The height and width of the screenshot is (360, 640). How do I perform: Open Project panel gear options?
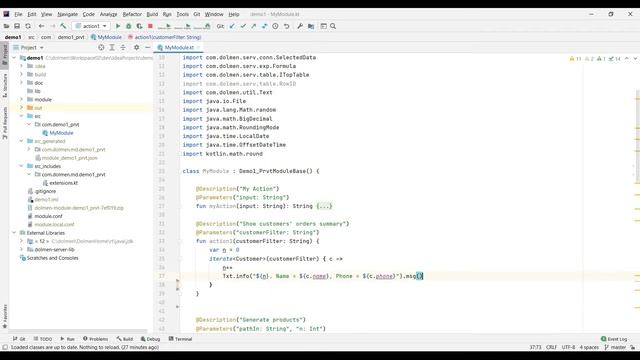tap(136, 48)
